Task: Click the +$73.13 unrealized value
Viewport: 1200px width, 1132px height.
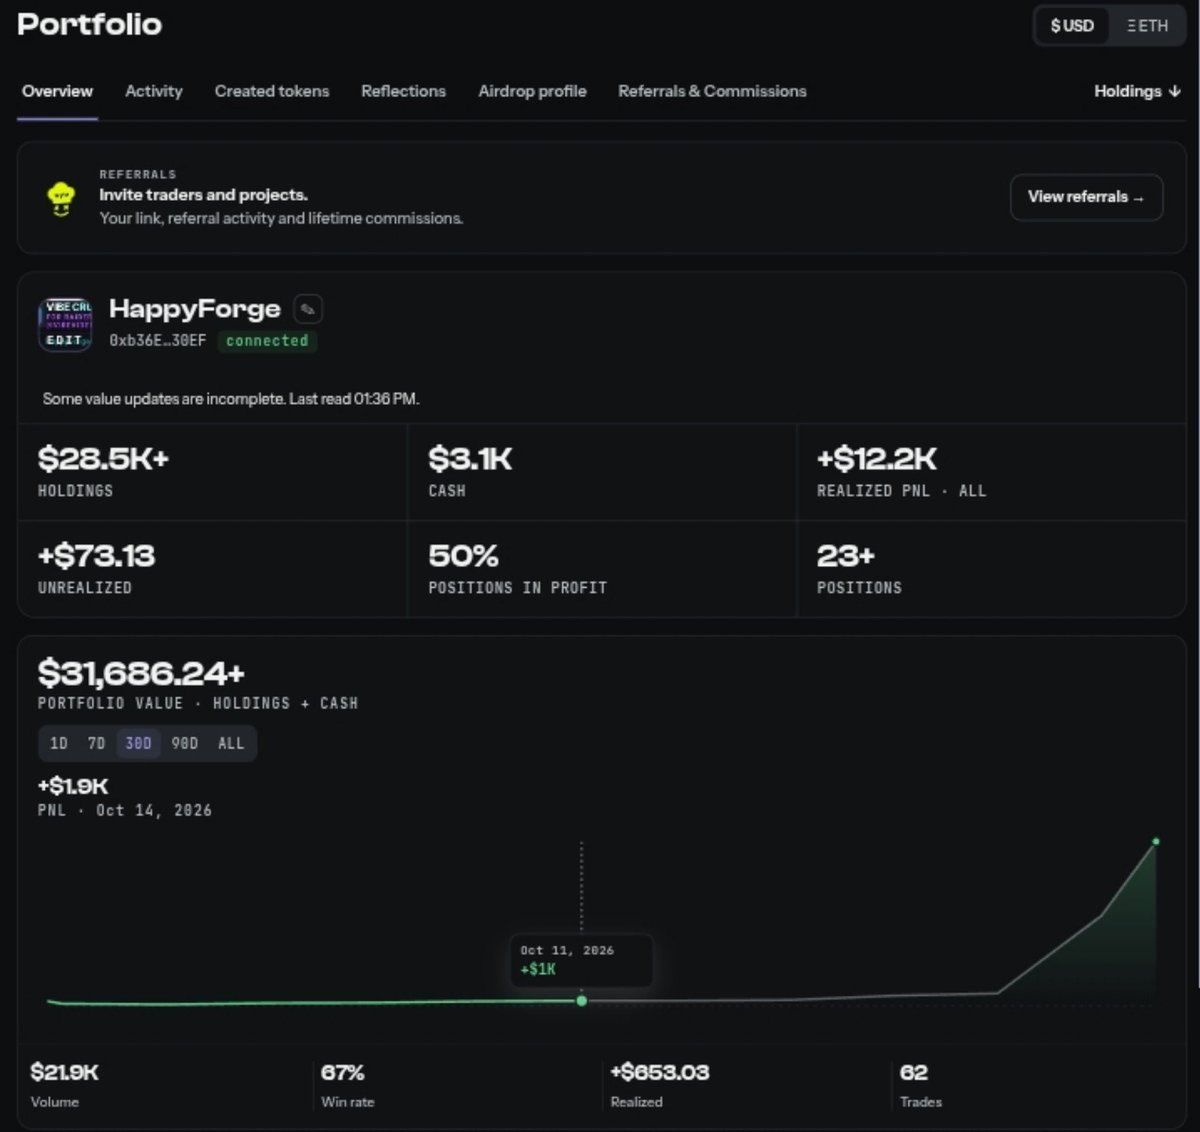Action: (x=96, y=556)
